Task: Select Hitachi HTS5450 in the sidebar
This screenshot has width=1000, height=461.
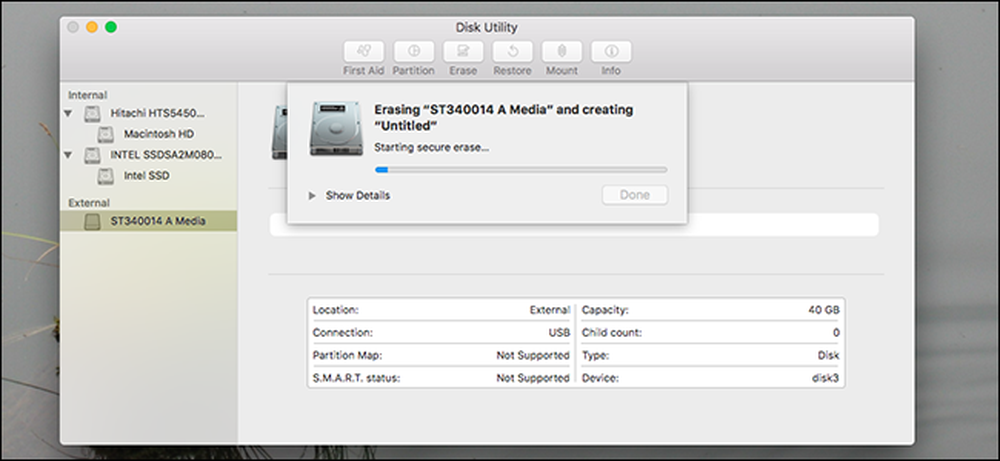Action: [x=158, y=113]
